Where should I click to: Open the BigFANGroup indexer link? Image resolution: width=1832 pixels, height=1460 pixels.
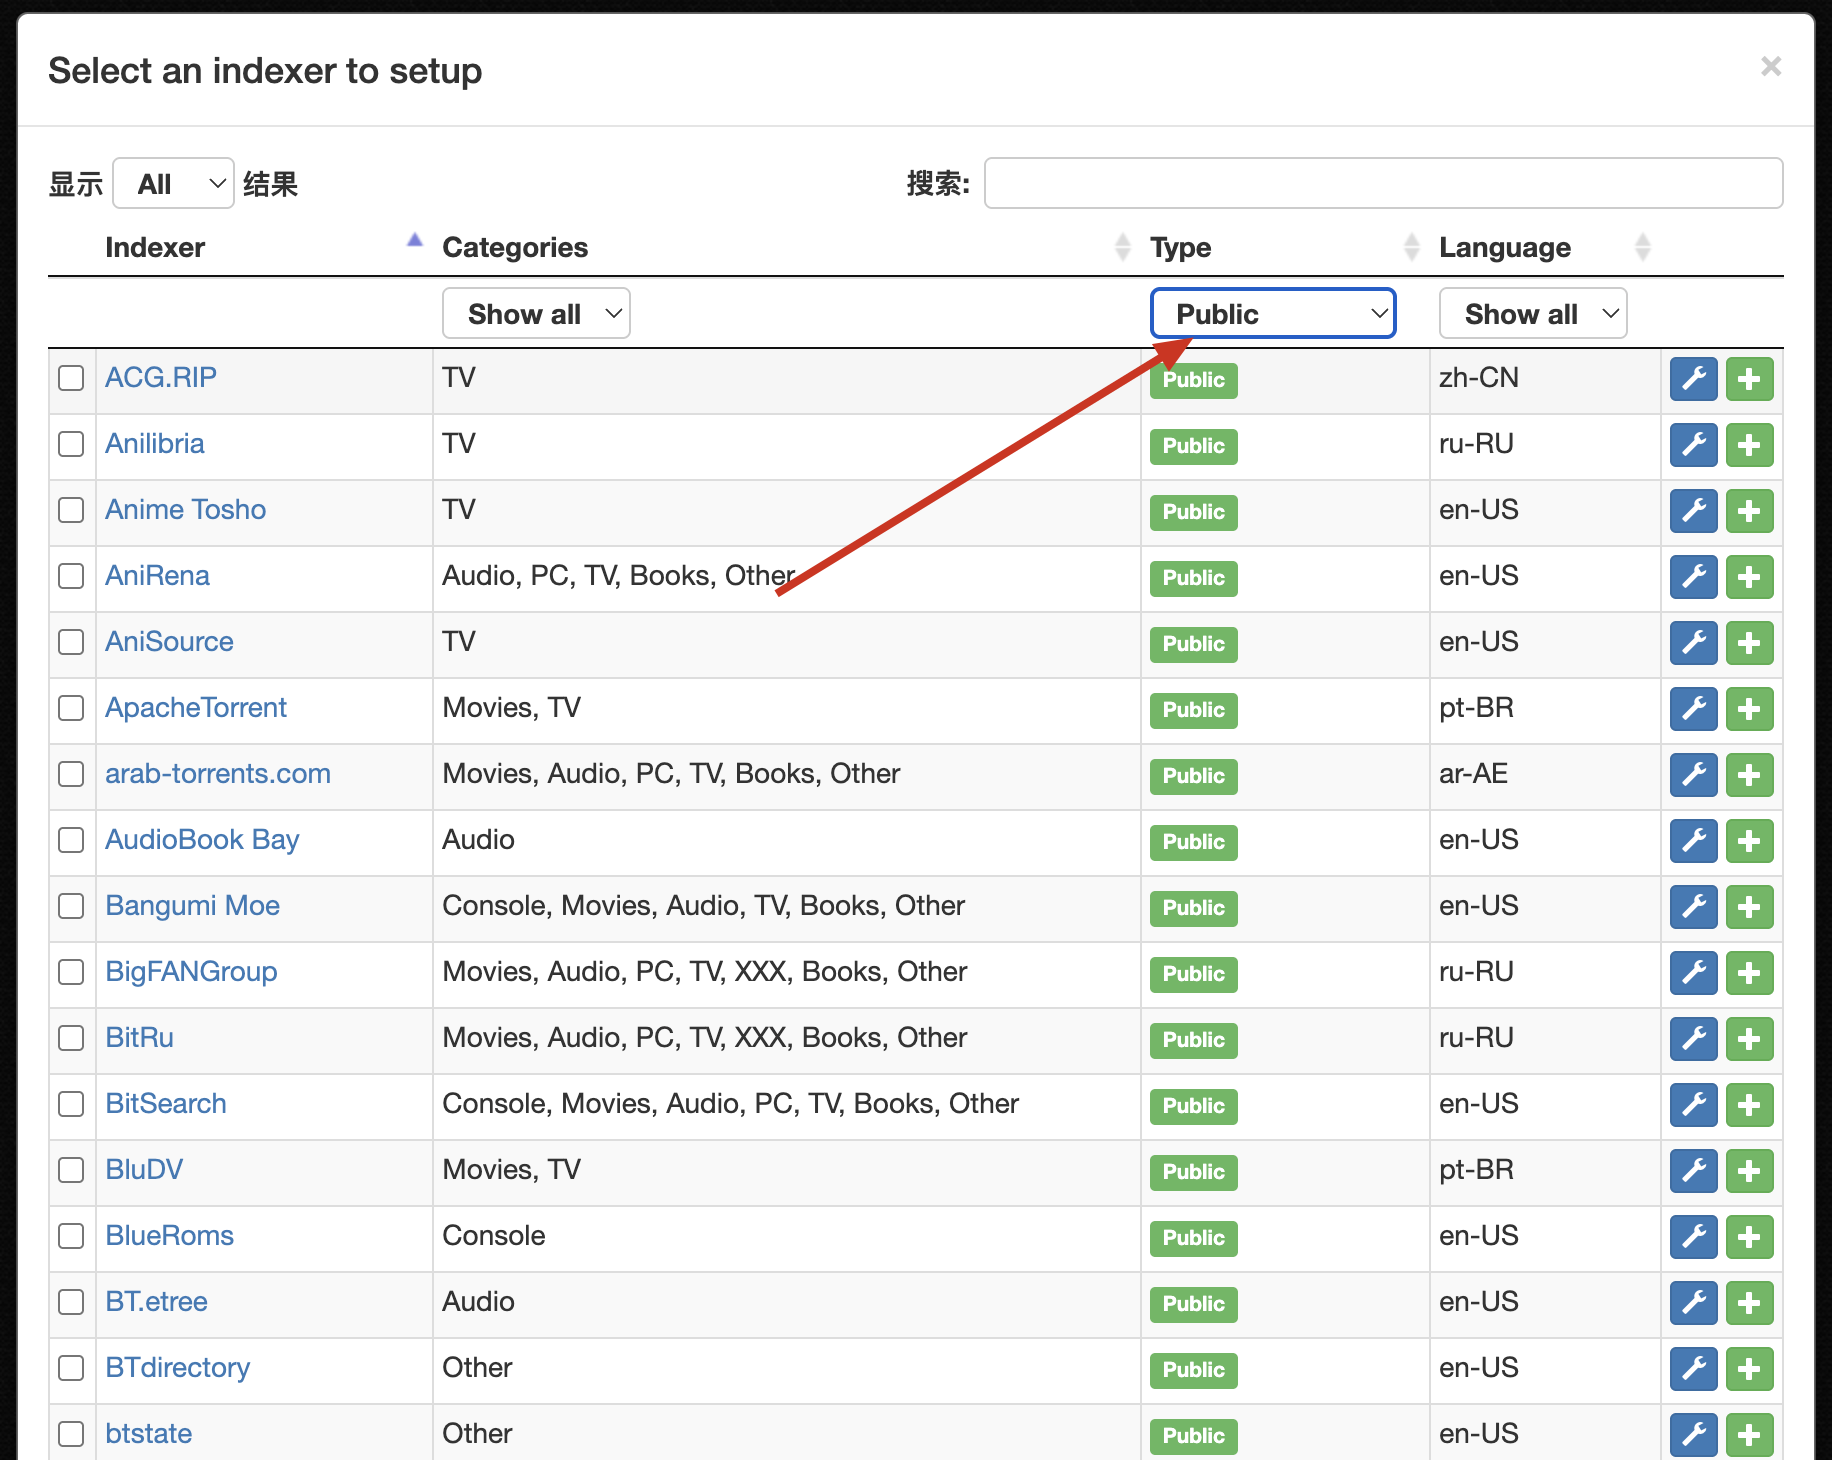pyautogui.click(x=191, y=972)
